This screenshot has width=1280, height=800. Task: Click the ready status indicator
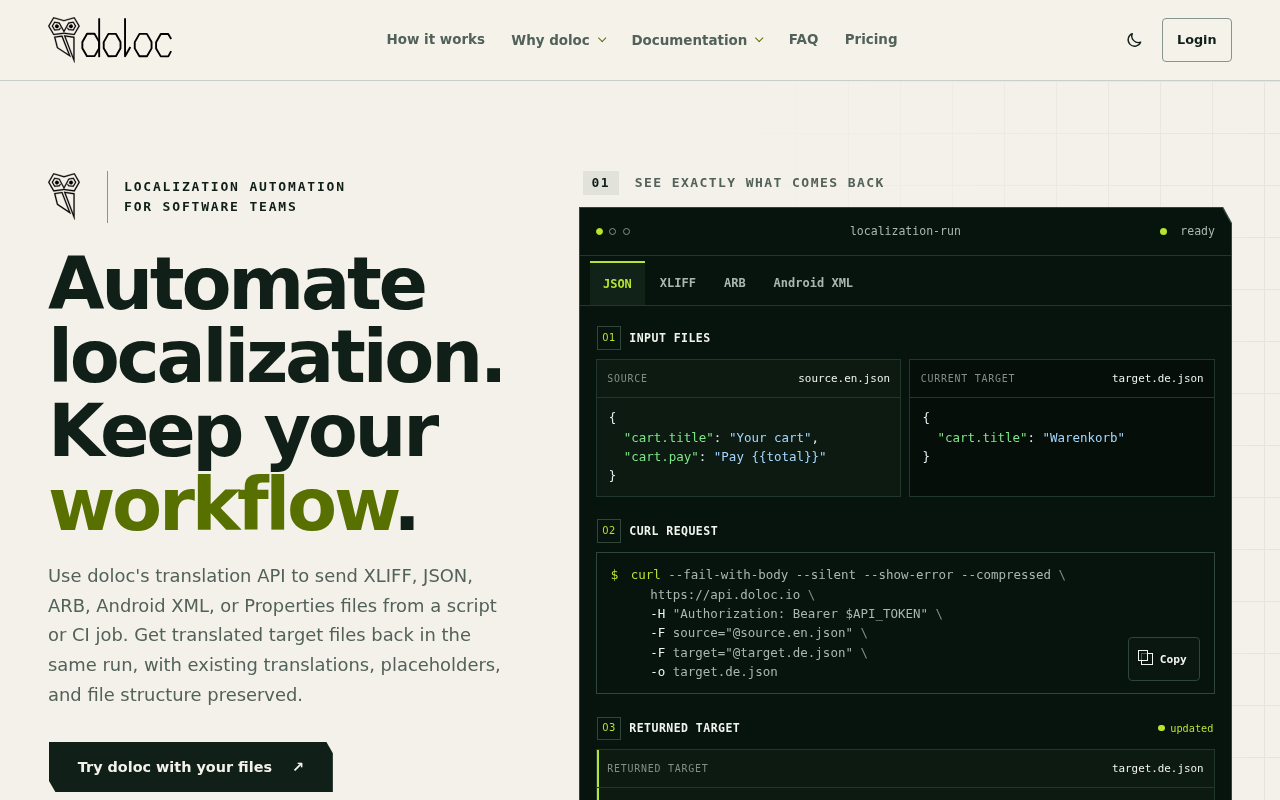pyautogui.click(x=1188, y=231)
